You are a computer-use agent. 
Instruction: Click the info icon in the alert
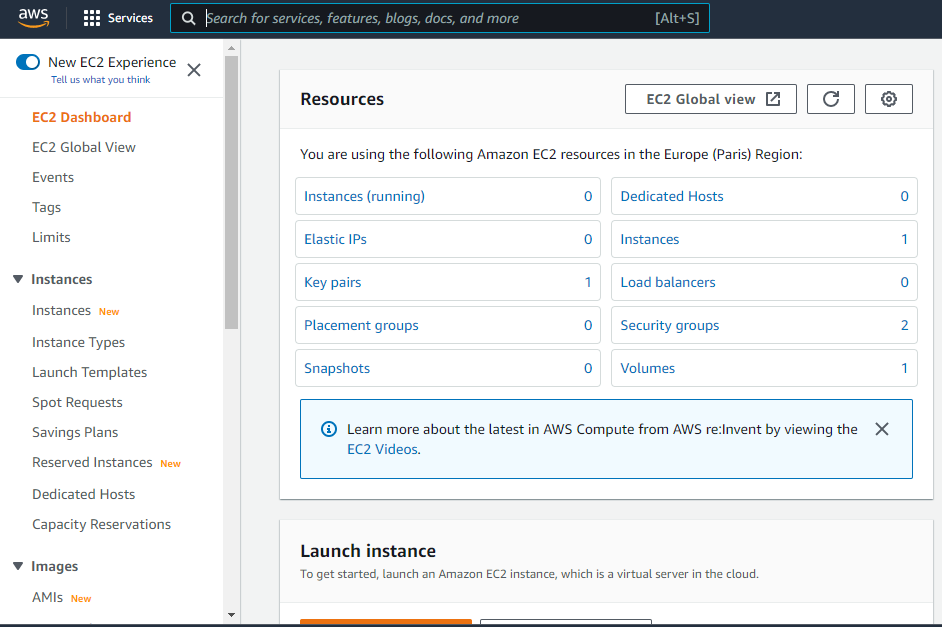point(329,429)
